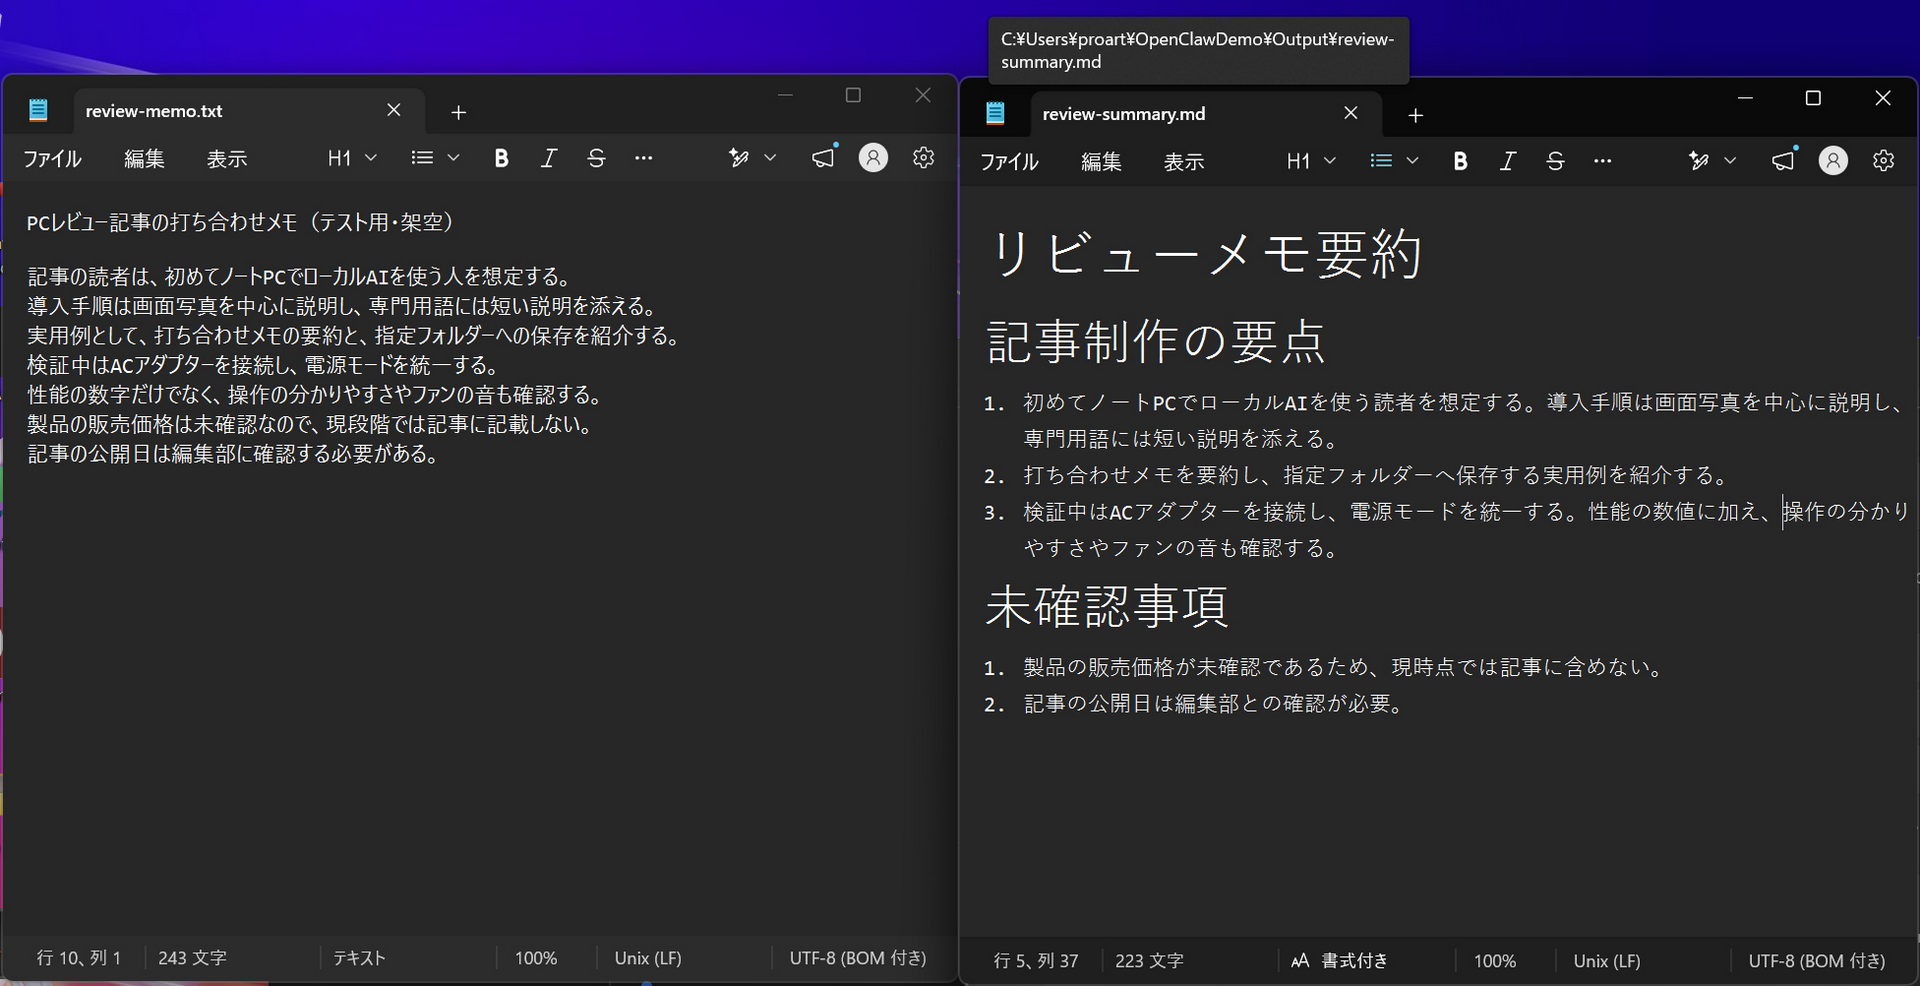Open the megaphone notifications icon in review-memo.txt window
The height and width of the screenshot is (986, 1920).
pyautogui.click(x=824, y=158)
